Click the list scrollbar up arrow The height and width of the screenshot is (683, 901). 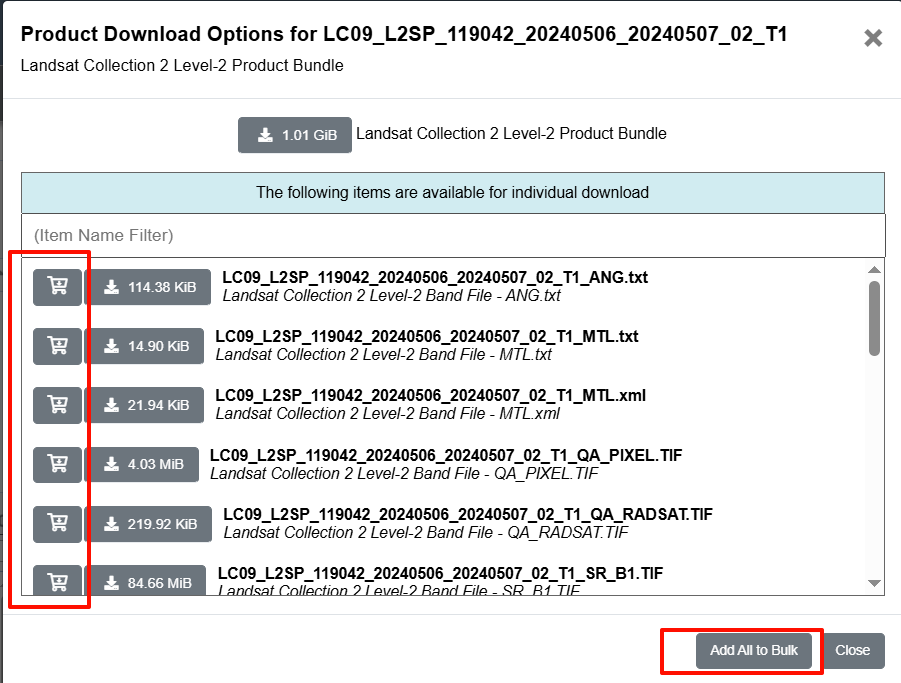pyautogui.click(x=875, y=269)
